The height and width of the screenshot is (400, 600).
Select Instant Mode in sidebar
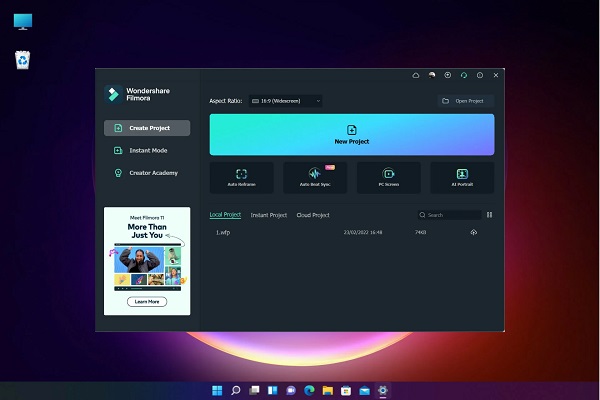[x=147, y=150]
